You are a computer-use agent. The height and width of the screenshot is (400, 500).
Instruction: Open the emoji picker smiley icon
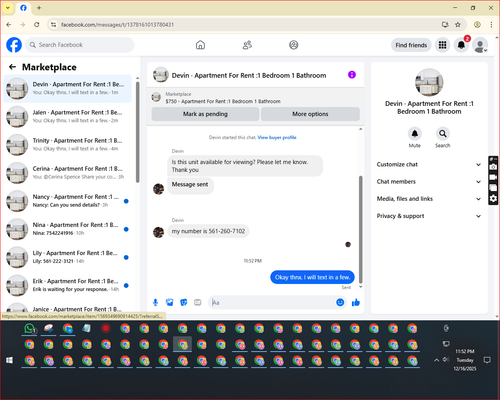click(x=340, y=302)
